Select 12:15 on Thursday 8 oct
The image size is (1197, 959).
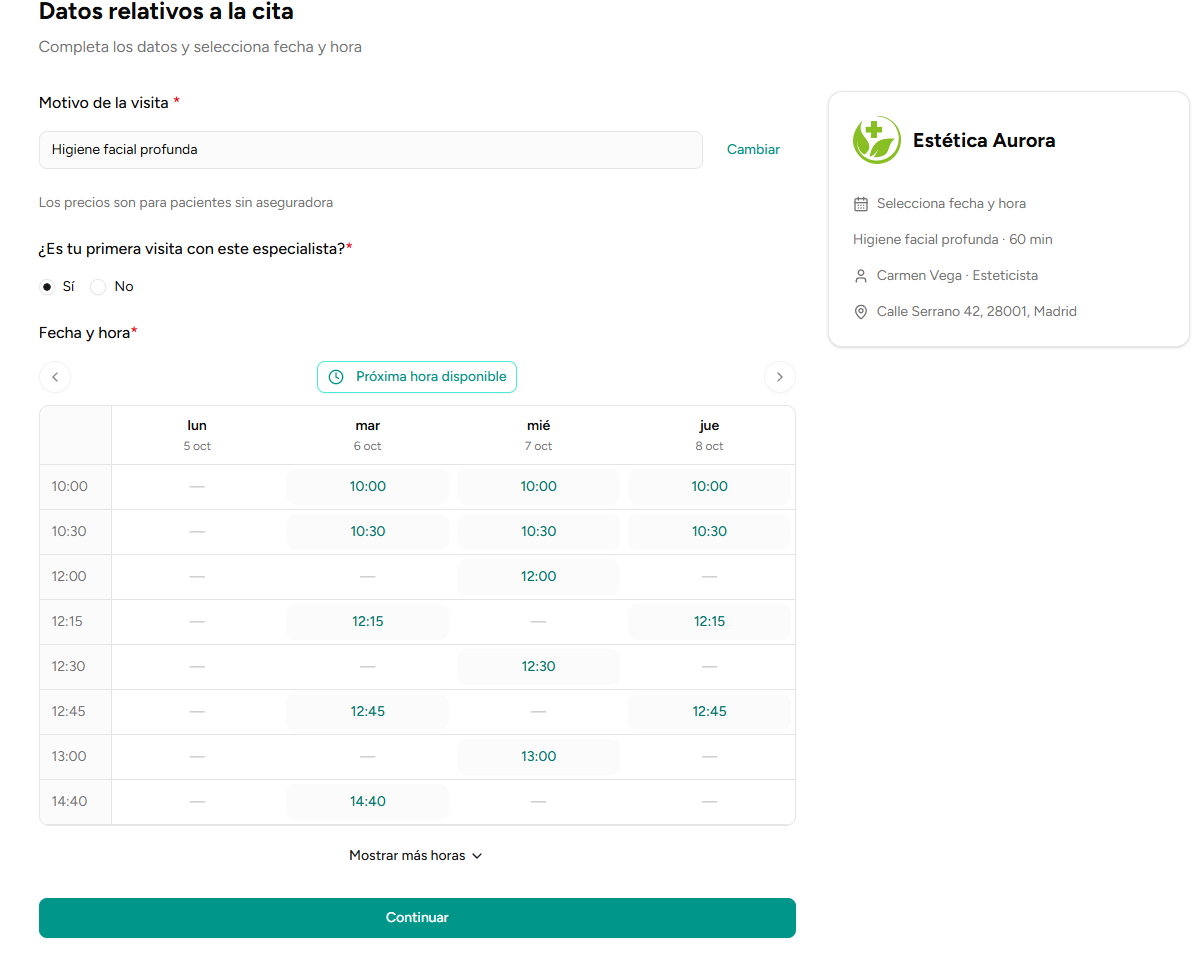coord(709,622)
